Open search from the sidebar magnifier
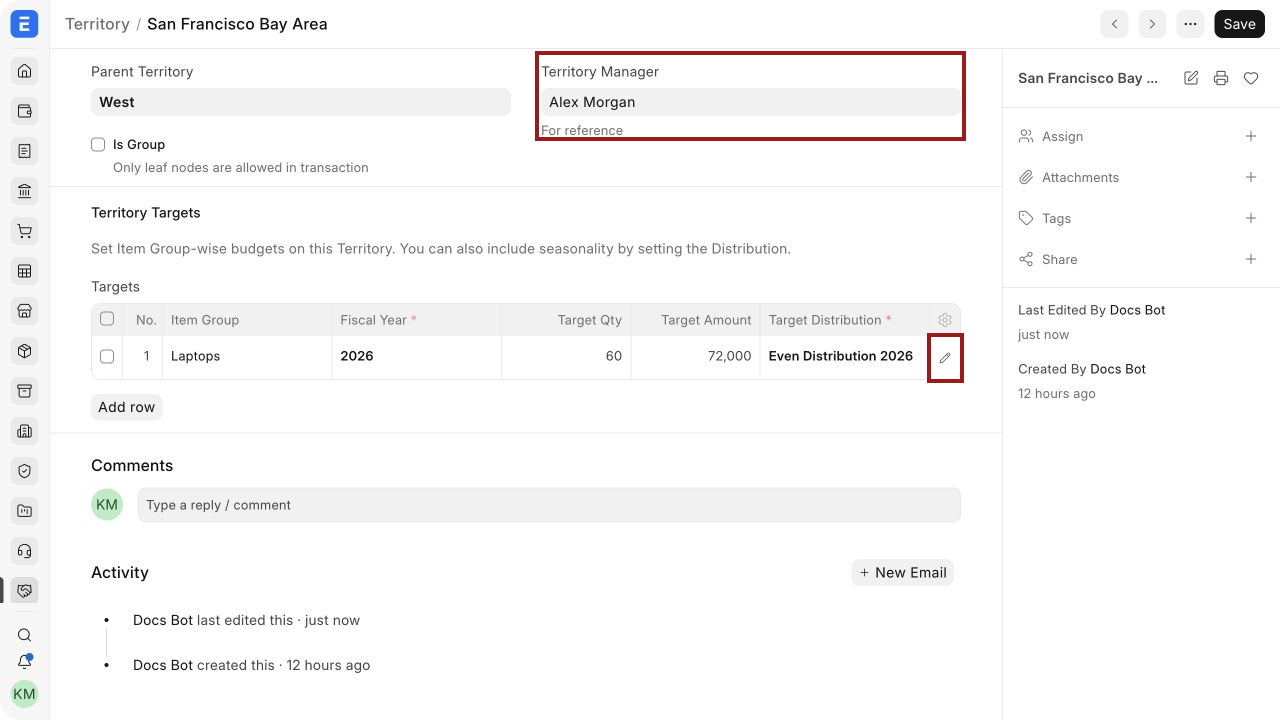Viewport: 1280px width, 720px height. pyautogui.click(x=25, y=635)
